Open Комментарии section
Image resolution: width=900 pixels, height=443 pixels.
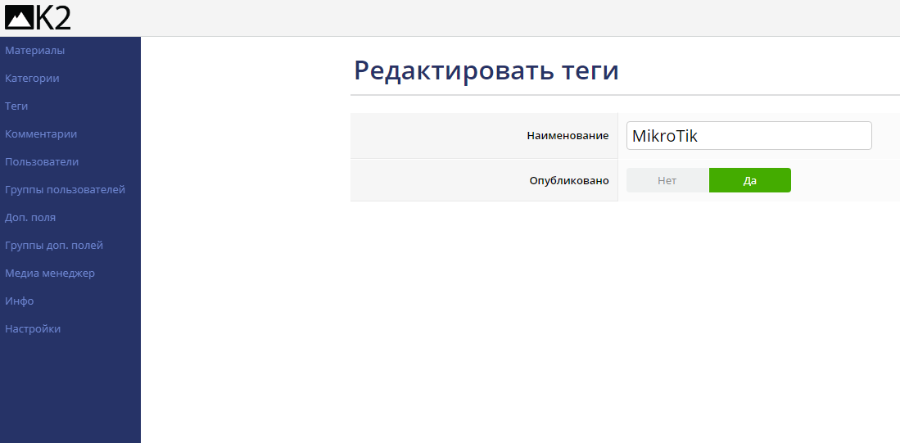41,134
